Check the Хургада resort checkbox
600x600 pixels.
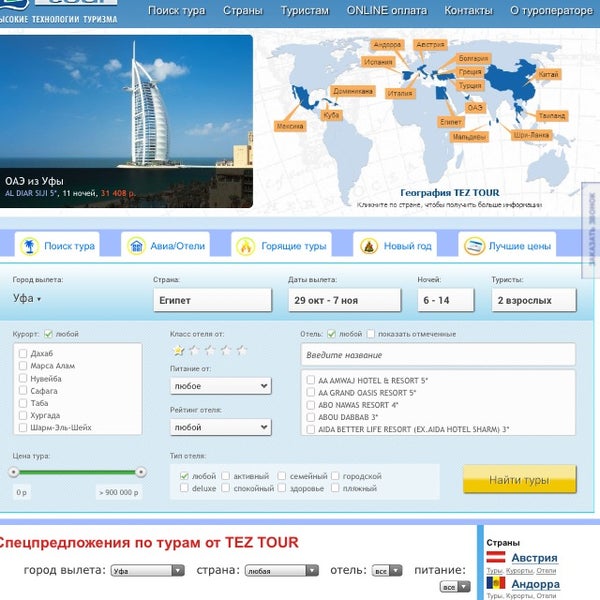click(x=23, y=415)
